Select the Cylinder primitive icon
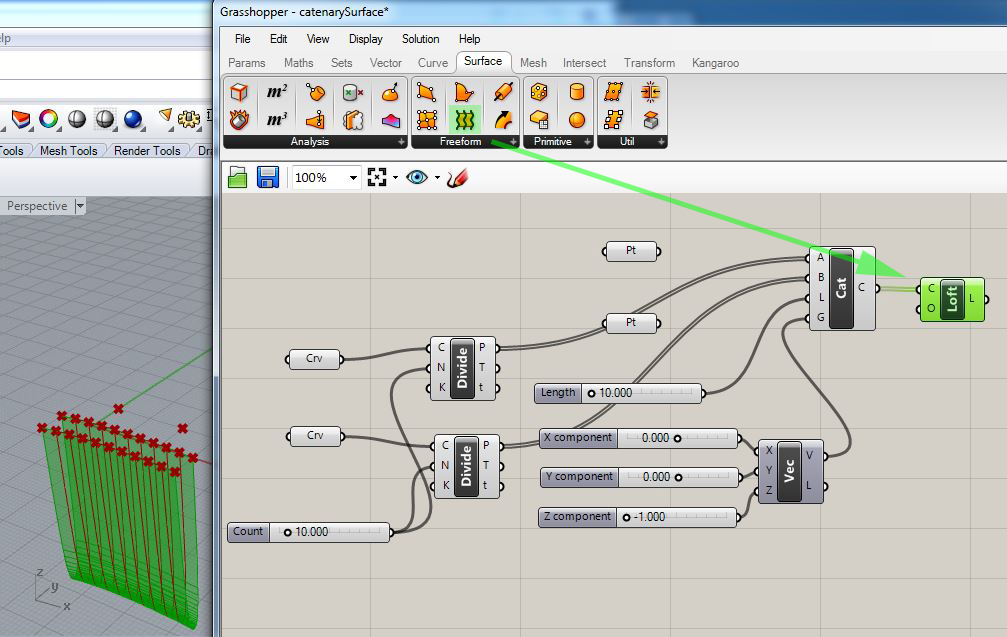The image size is (1007, 637). click(x=576, y=92)
